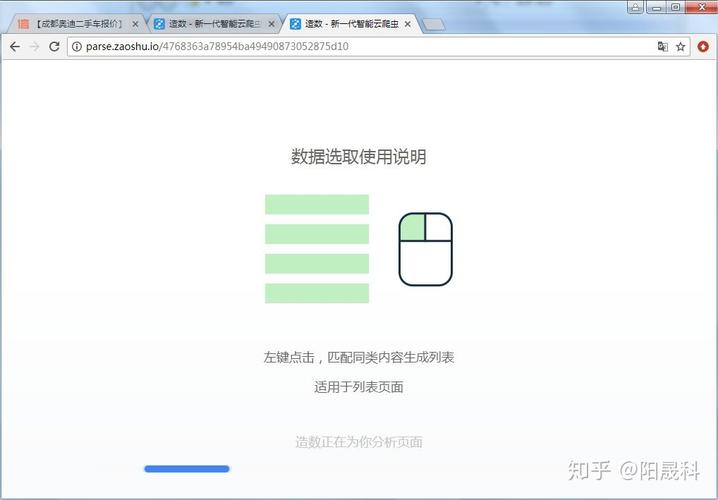
Task: Open the red extension icon in toolbar
Action: click(x=703, y=46)
